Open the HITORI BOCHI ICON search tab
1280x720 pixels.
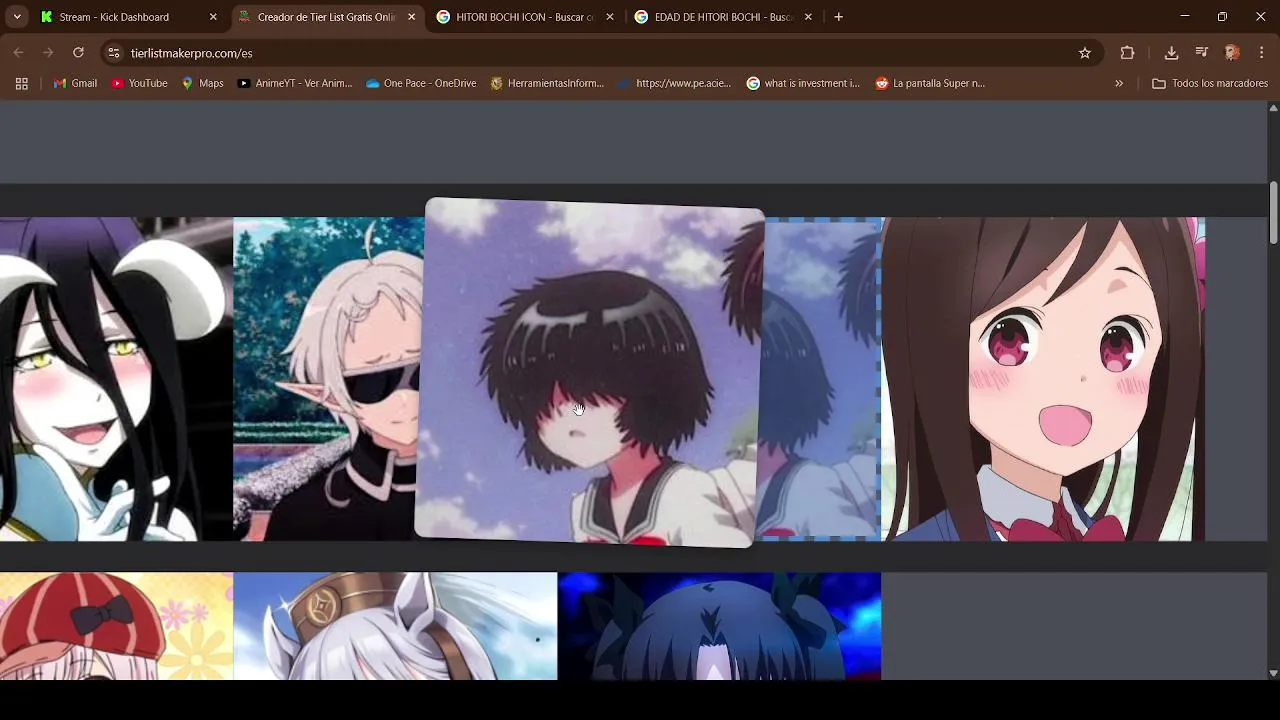point(524,17)
